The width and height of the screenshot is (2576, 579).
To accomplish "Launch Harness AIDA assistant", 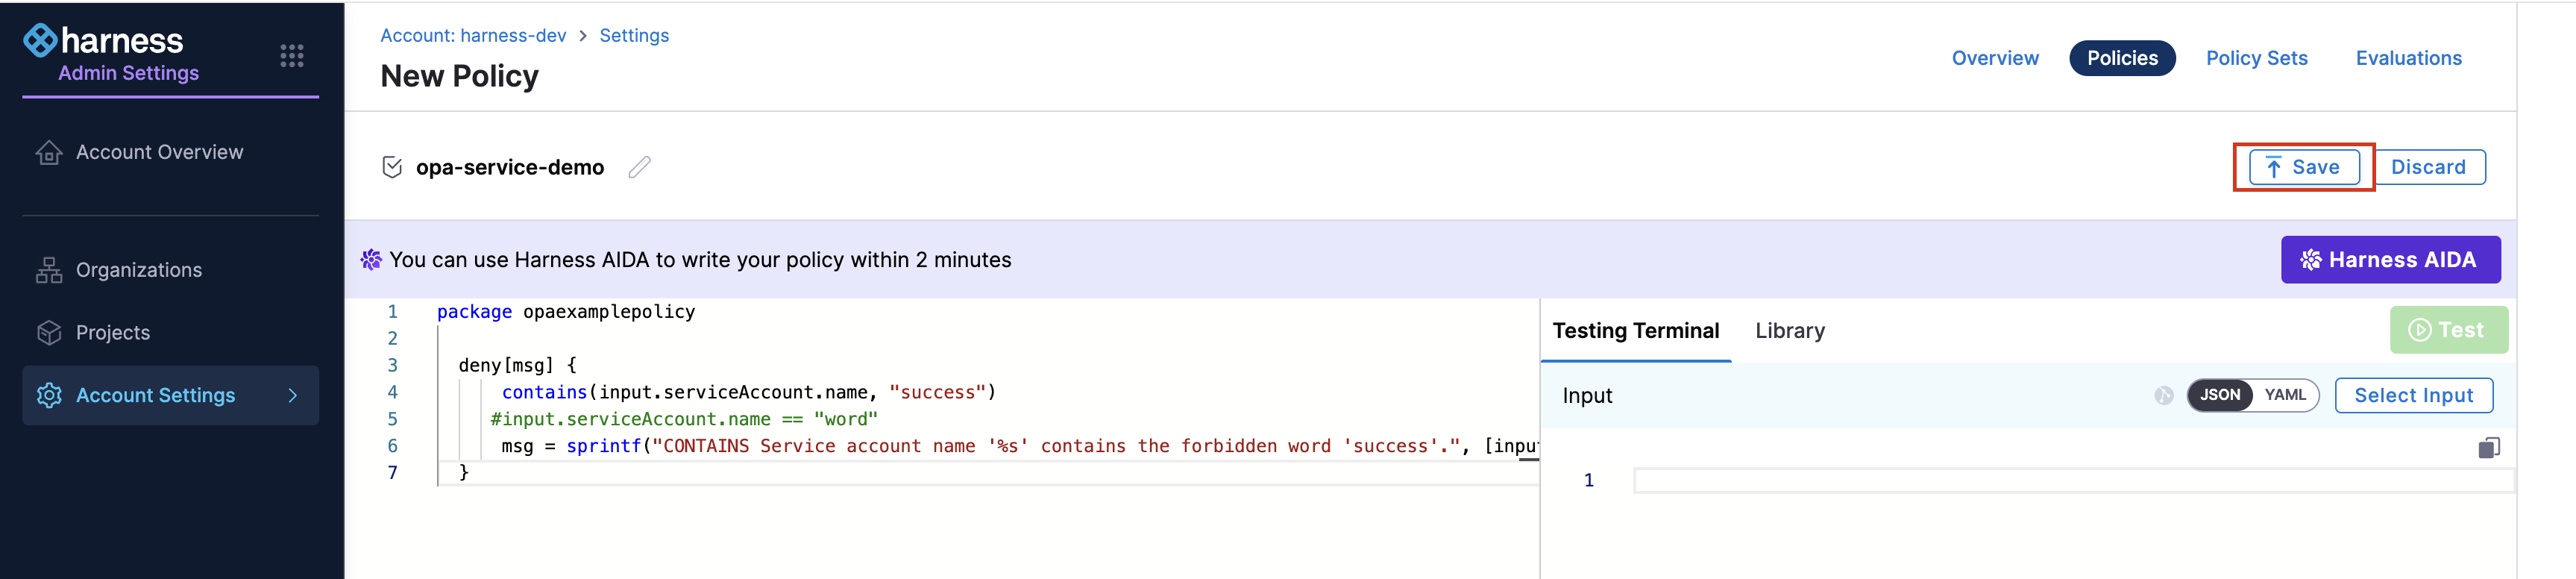I will [x=2389, y=260].
